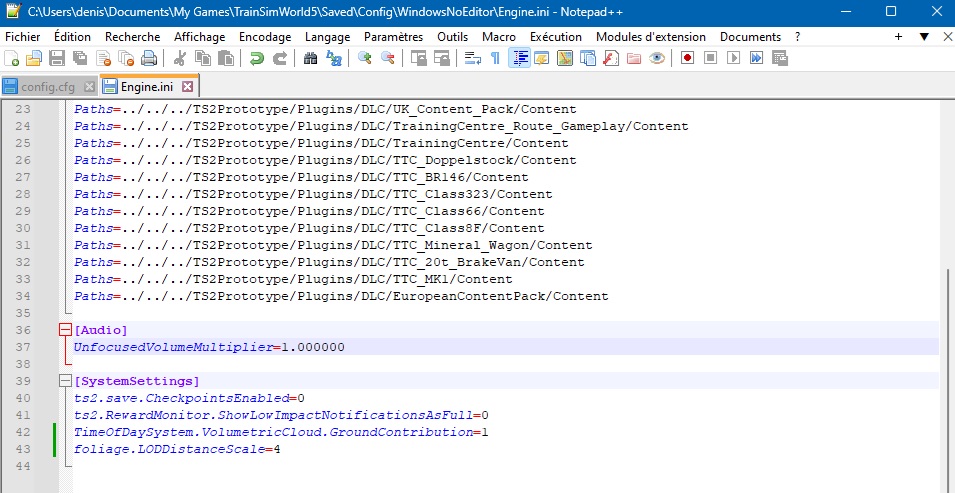Click the X at the menu bar's right end

(x=947, y=37)
